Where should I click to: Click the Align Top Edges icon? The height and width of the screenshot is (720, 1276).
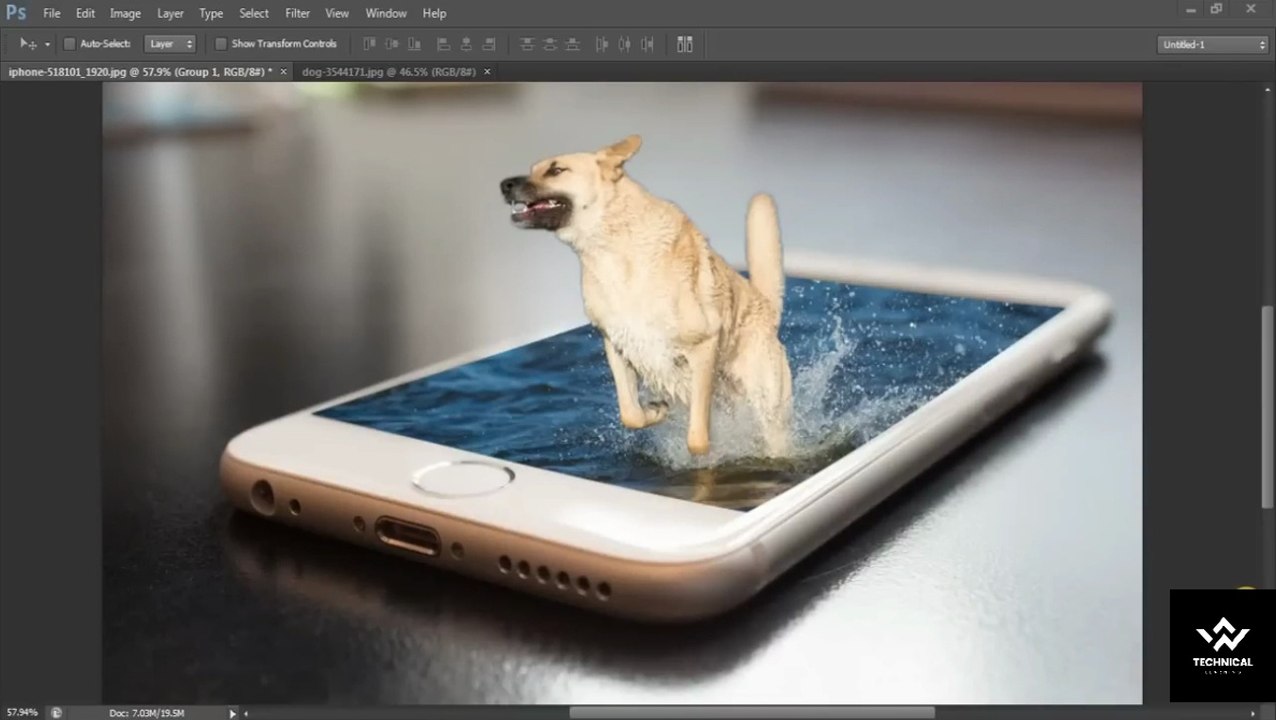[x=369, y=44]
